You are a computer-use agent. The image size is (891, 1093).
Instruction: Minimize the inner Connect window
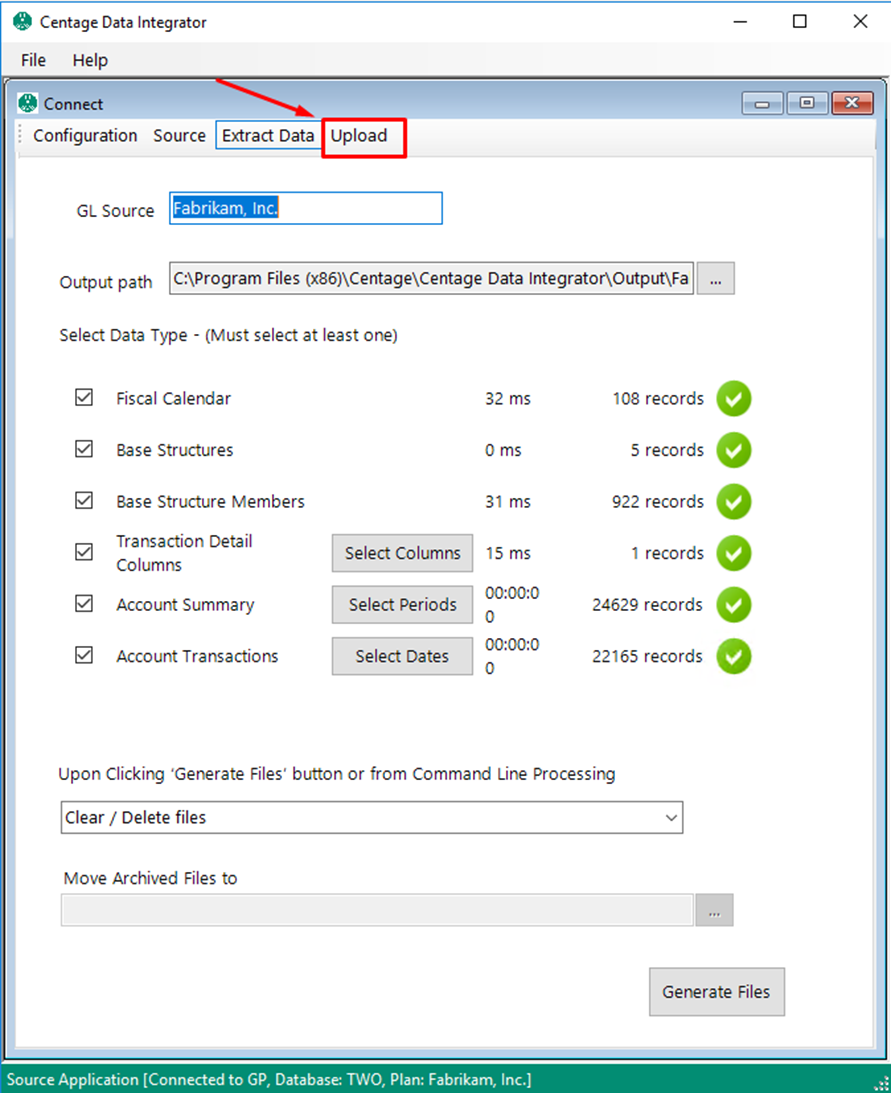point(763,103)
